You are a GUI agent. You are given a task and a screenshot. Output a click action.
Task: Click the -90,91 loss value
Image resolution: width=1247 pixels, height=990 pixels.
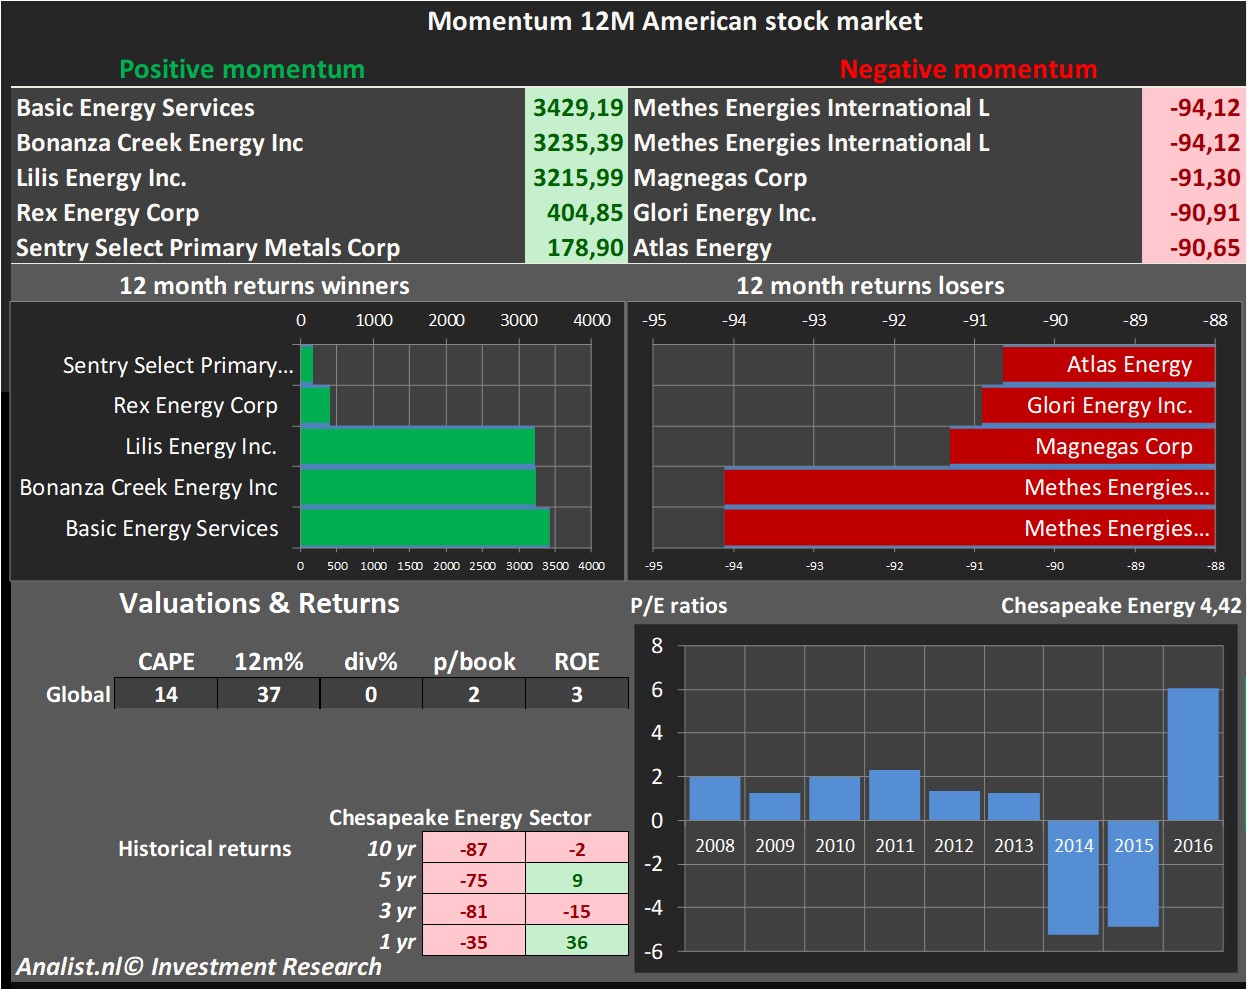pos(1193,213)
